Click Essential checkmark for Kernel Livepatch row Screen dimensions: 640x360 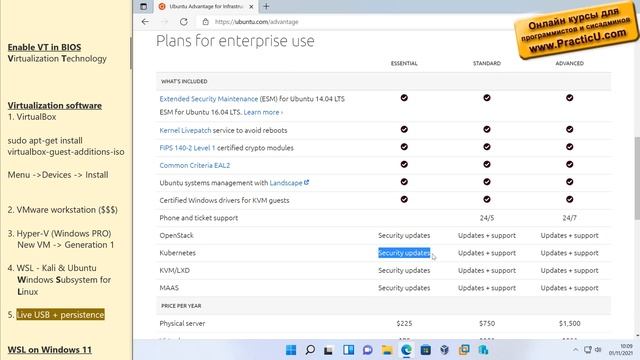pyautogui.click(x=404, y=129)
